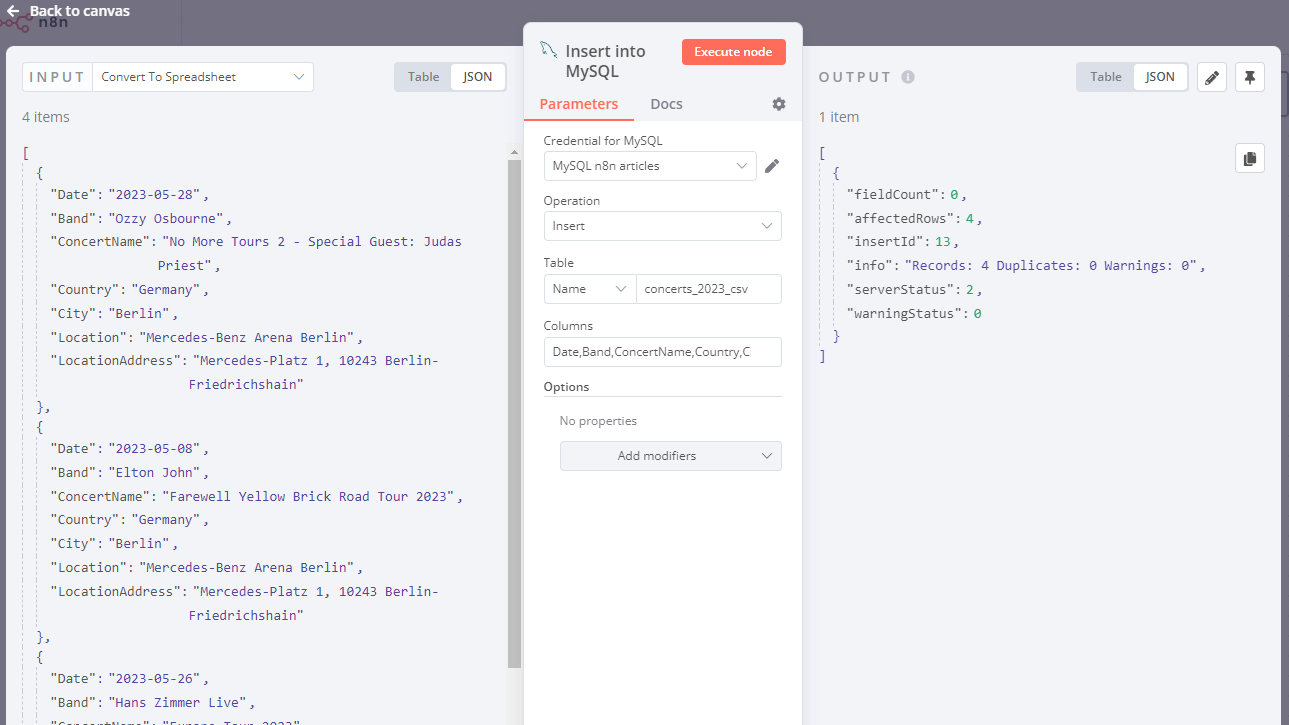Copy the output JSON using copy icon
This screenshot has height=725, width=1289.
coord(1249,157)
